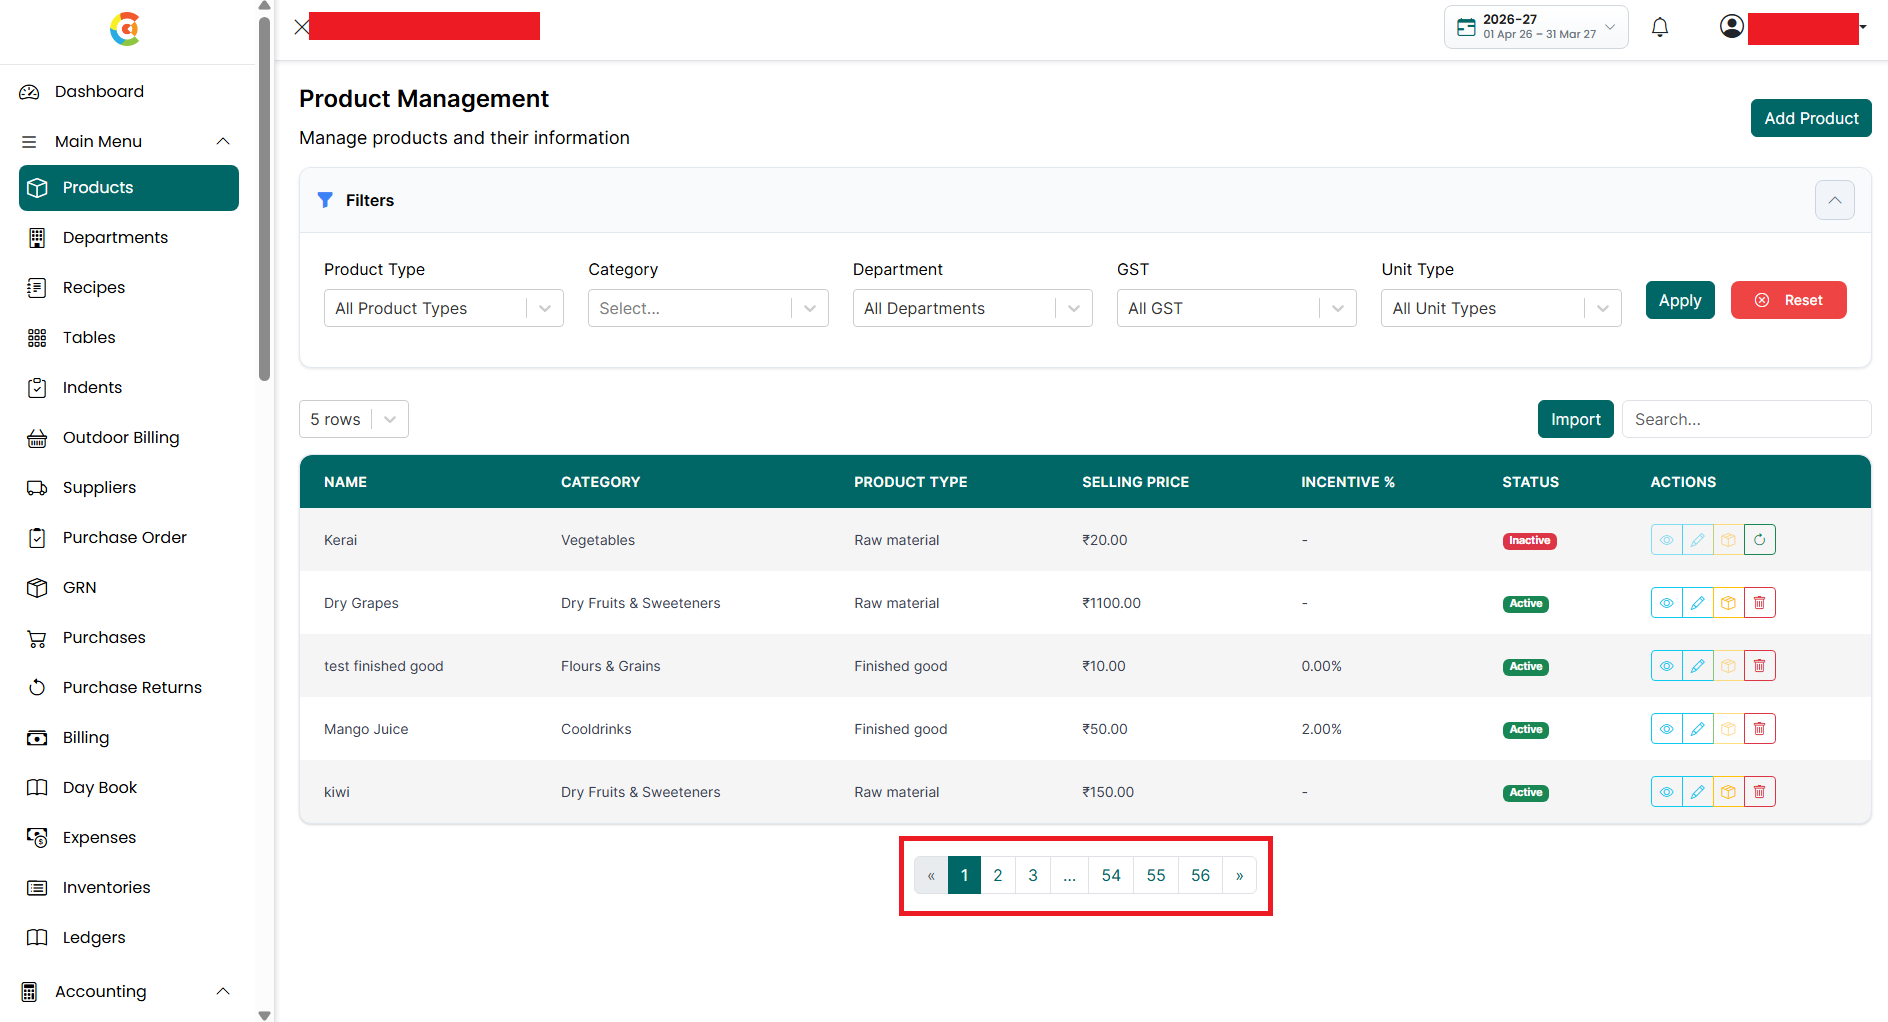Screen dimensions: 1888x1022
Task: Open the stock box icon for Kerai
Action: pyautogui.click(x=1728, y=540)
